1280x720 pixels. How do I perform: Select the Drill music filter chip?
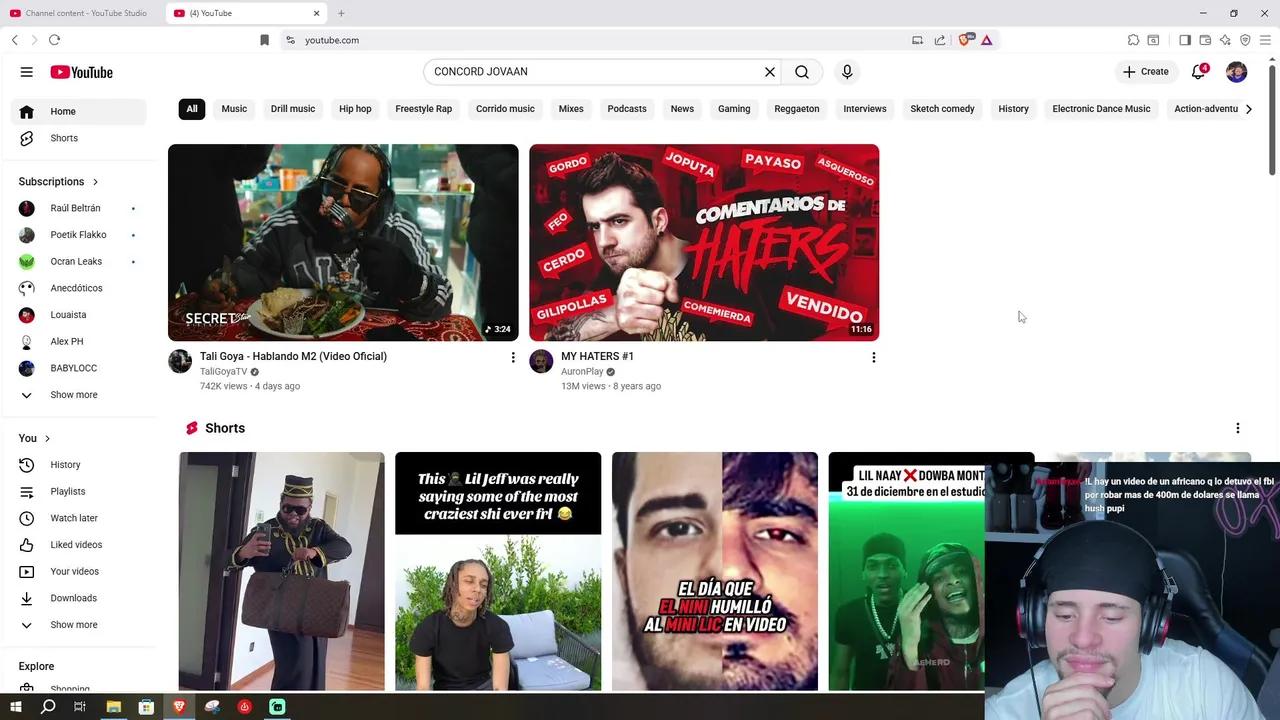coord(293,109)
